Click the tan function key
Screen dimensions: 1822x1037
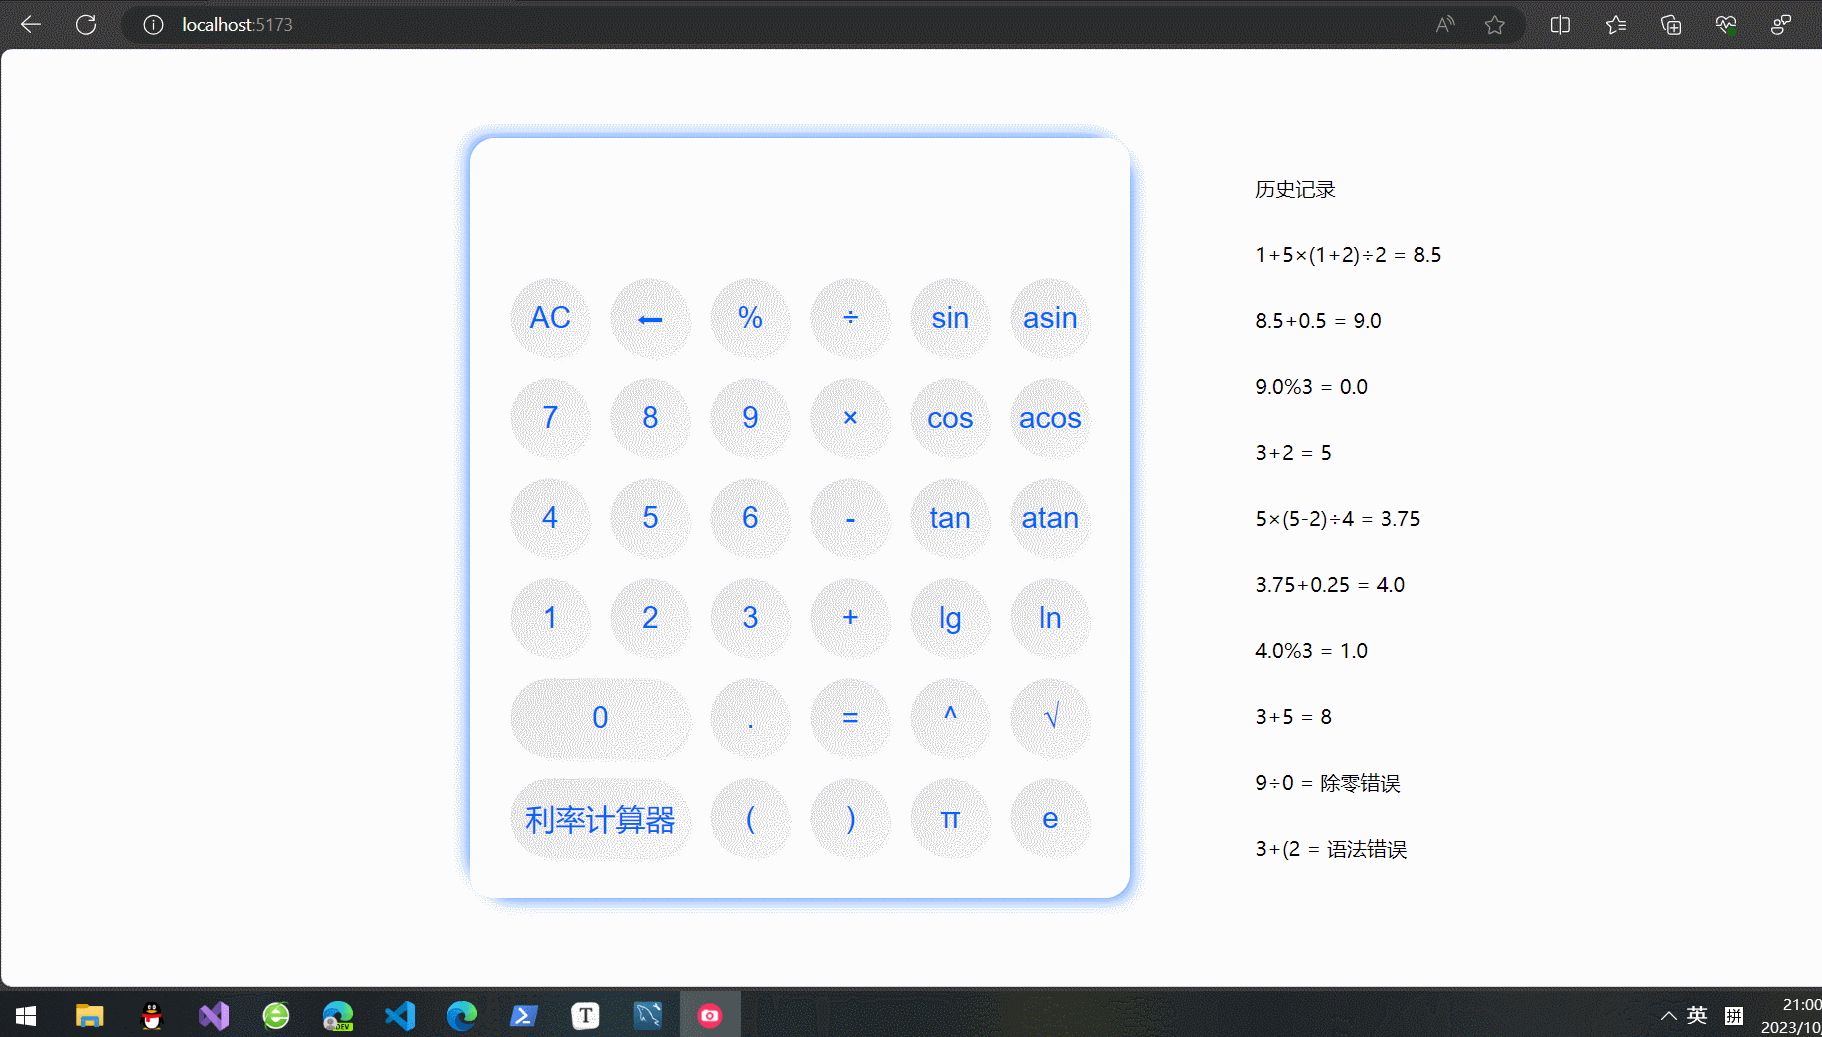point(949,518)
